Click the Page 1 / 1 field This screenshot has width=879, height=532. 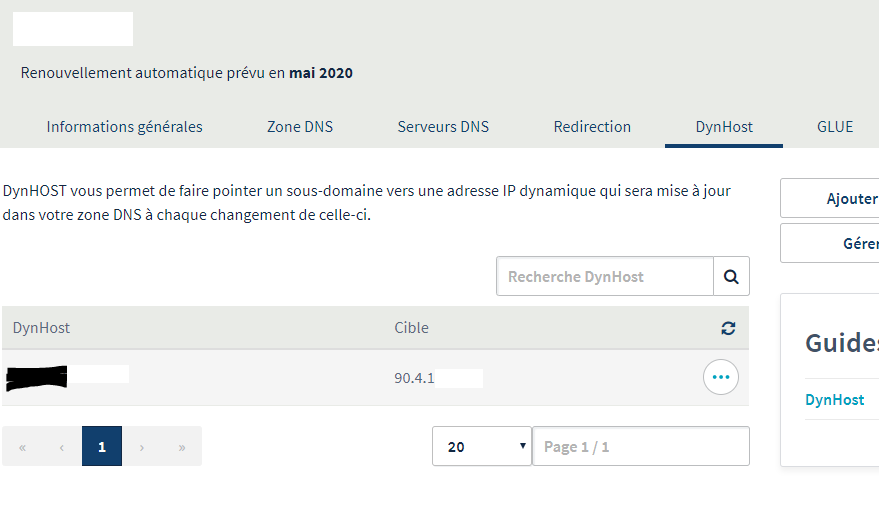pyautogui.click(x=640, y=447)
